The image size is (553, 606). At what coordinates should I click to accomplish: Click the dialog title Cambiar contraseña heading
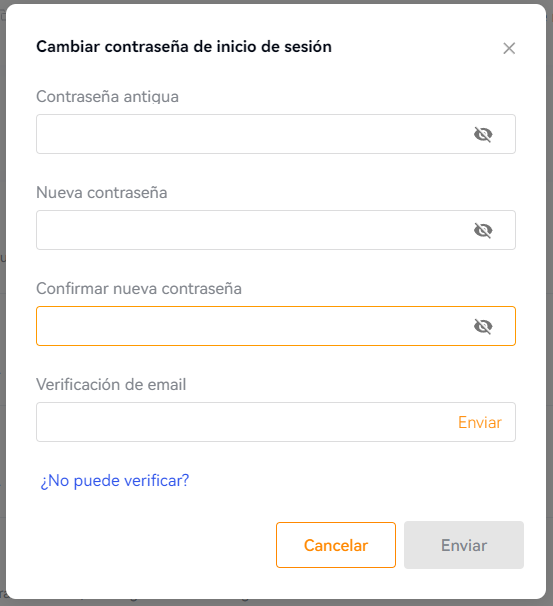click(x=184, y=47)
